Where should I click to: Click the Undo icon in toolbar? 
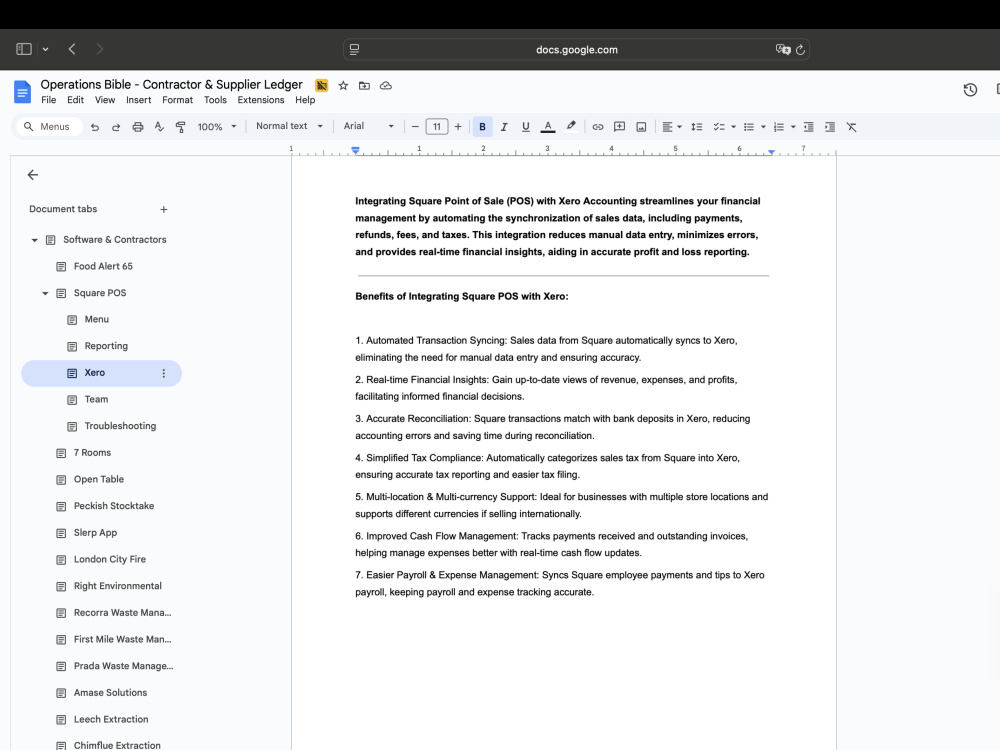95,127
